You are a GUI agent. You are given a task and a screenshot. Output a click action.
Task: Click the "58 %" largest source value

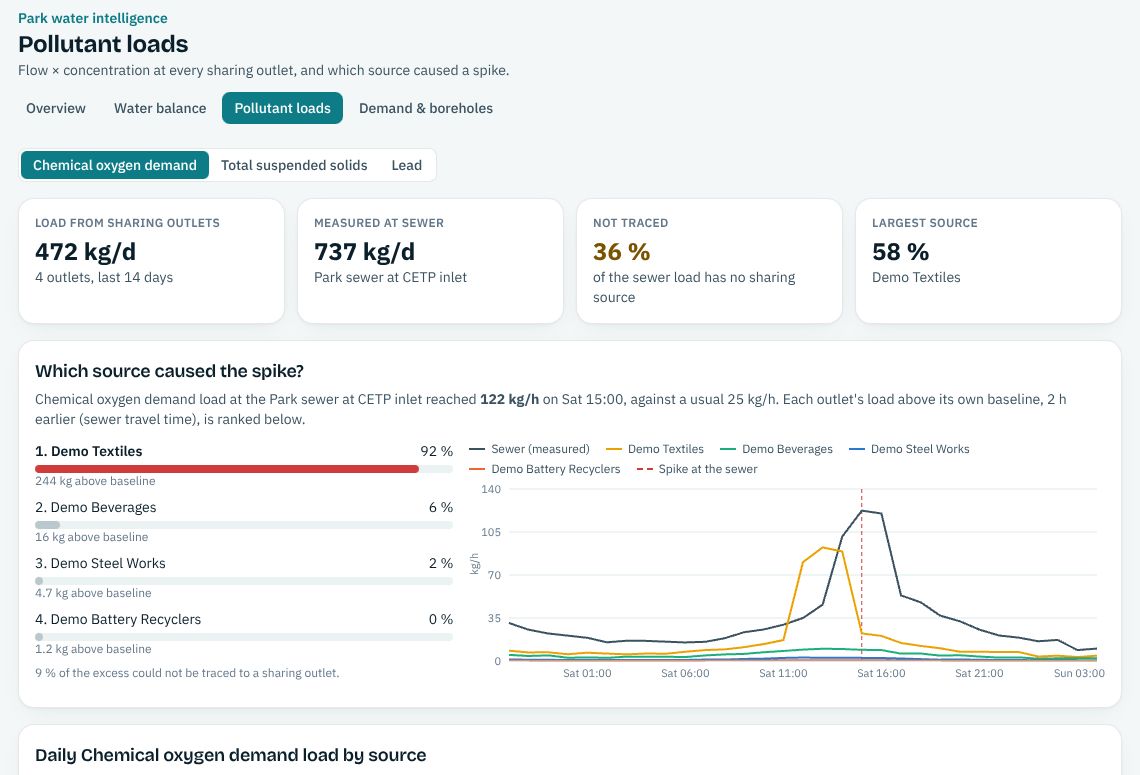pyautogui.click(x=901, y=252)
